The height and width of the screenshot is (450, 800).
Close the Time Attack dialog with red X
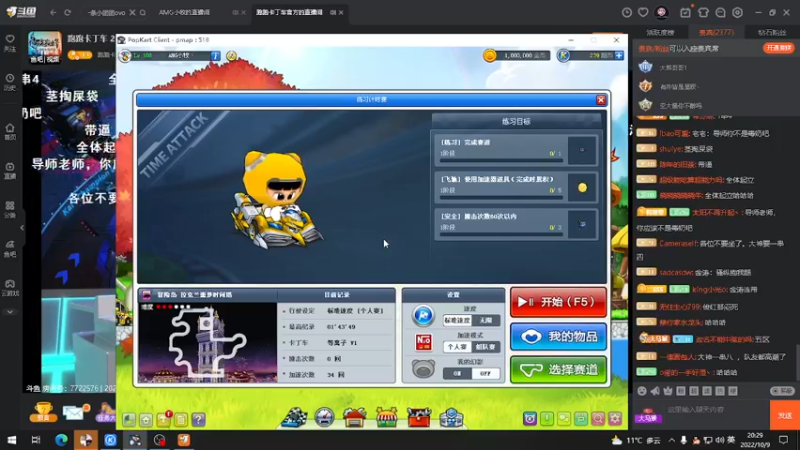pyautogui.click(x=601, y=99)
